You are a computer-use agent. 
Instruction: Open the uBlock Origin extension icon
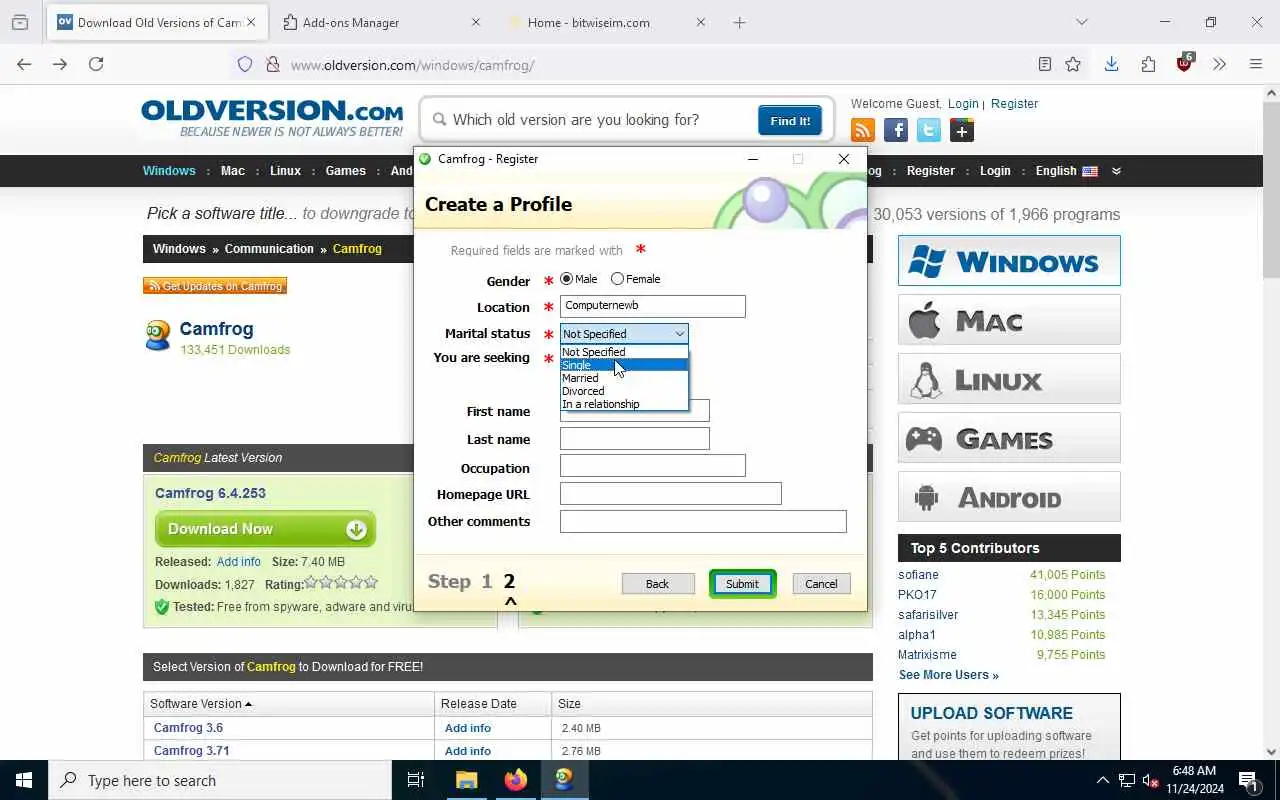(x=1185, y=63)
